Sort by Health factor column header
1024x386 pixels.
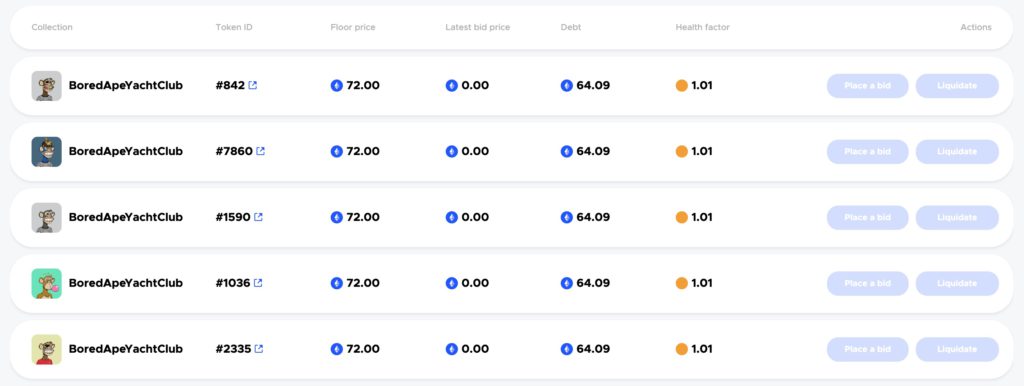pyautogui.click(x=703, y=27)
